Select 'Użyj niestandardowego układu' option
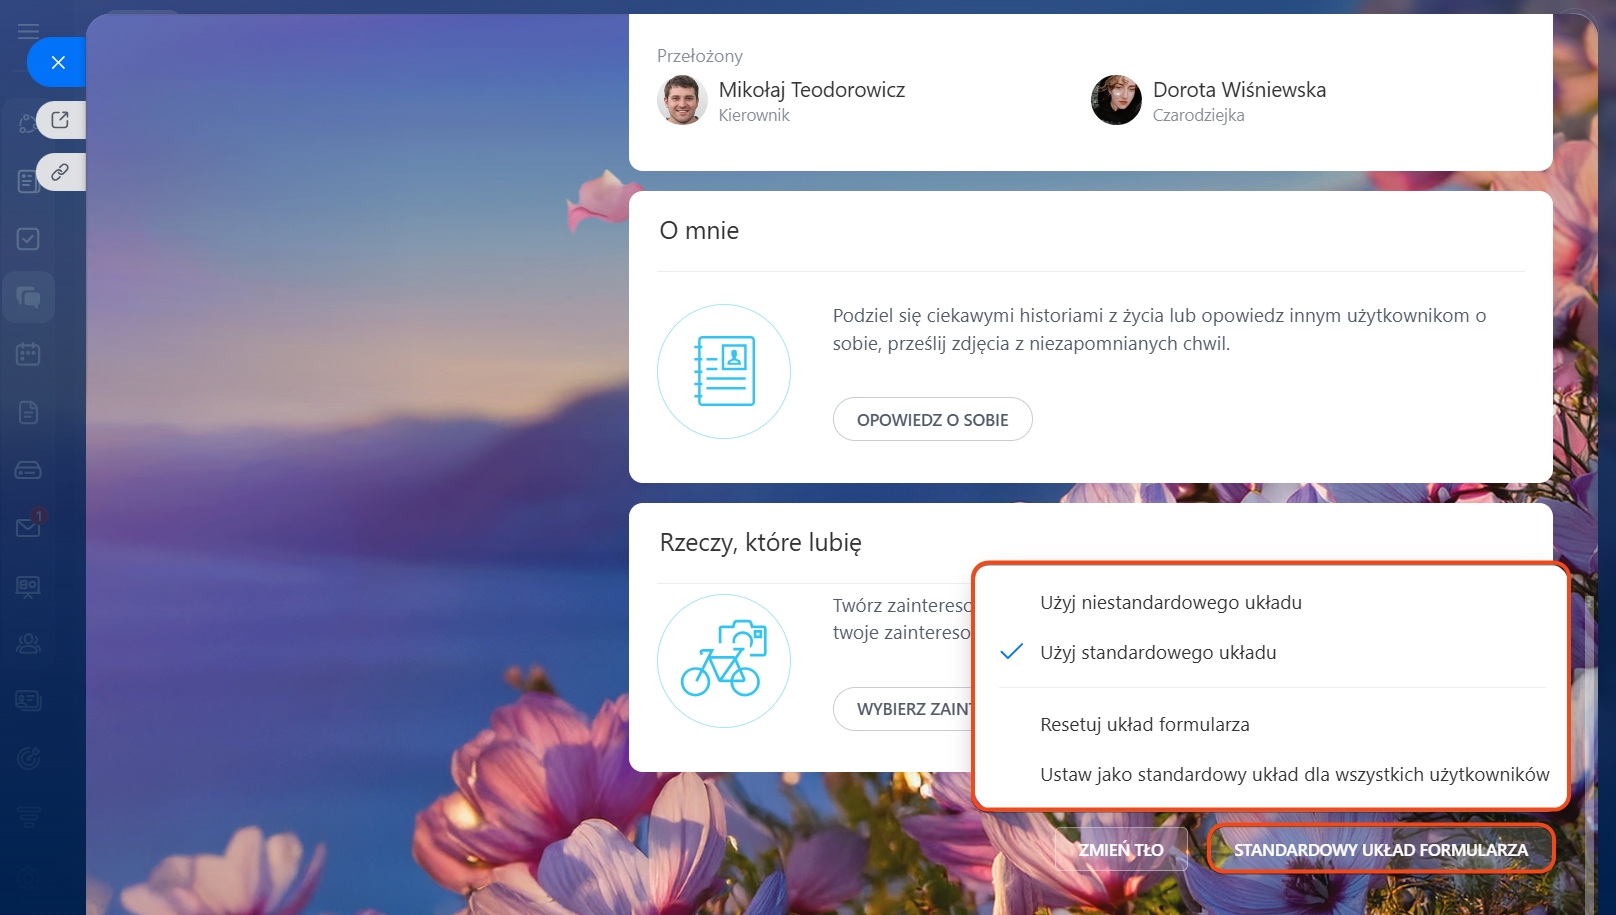Image resolution: width=1616 pixels, height=915 pixels. coord(1170,603)
